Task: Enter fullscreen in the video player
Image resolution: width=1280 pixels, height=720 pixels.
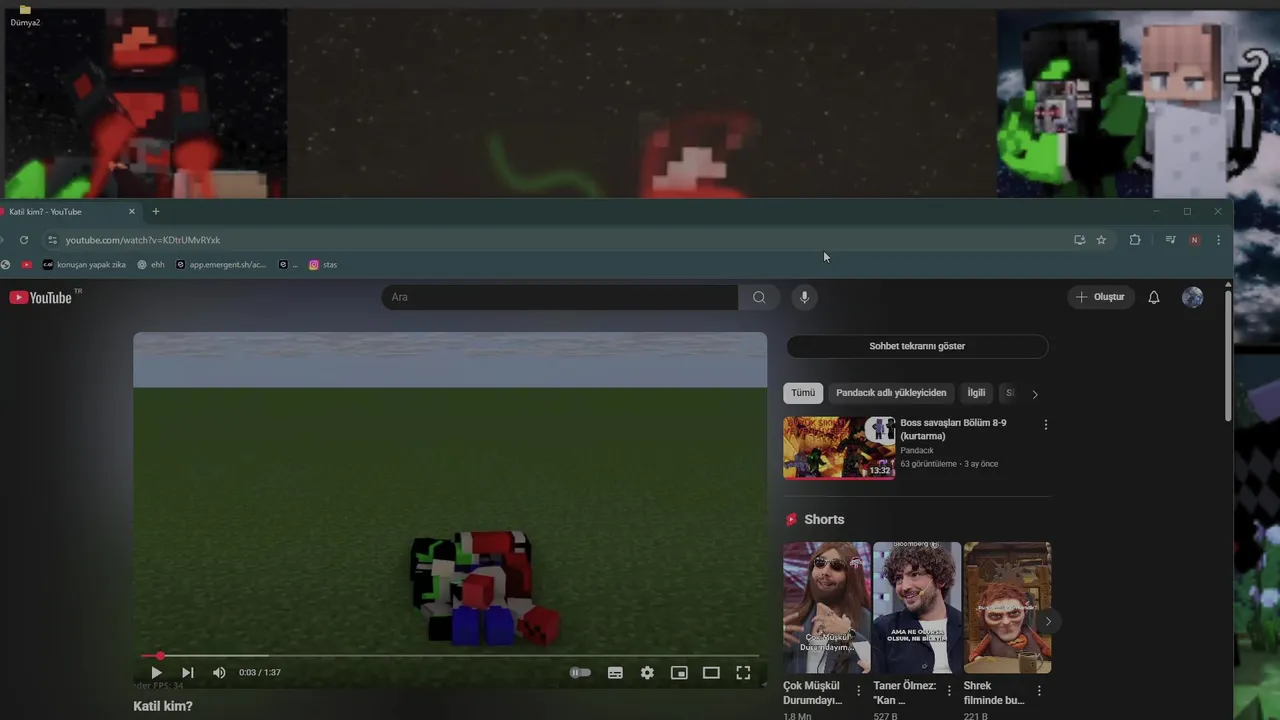Action: coord(743,673)
